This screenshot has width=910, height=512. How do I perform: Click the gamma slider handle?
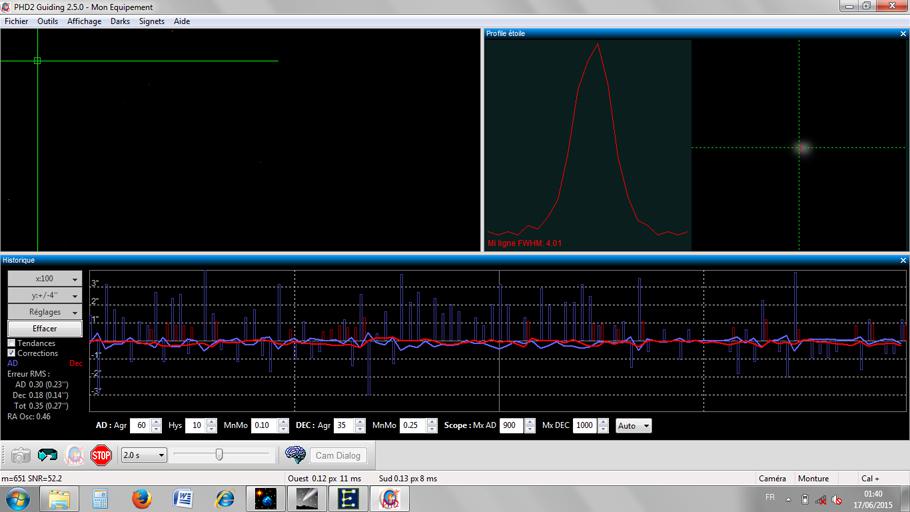(219, 455)
